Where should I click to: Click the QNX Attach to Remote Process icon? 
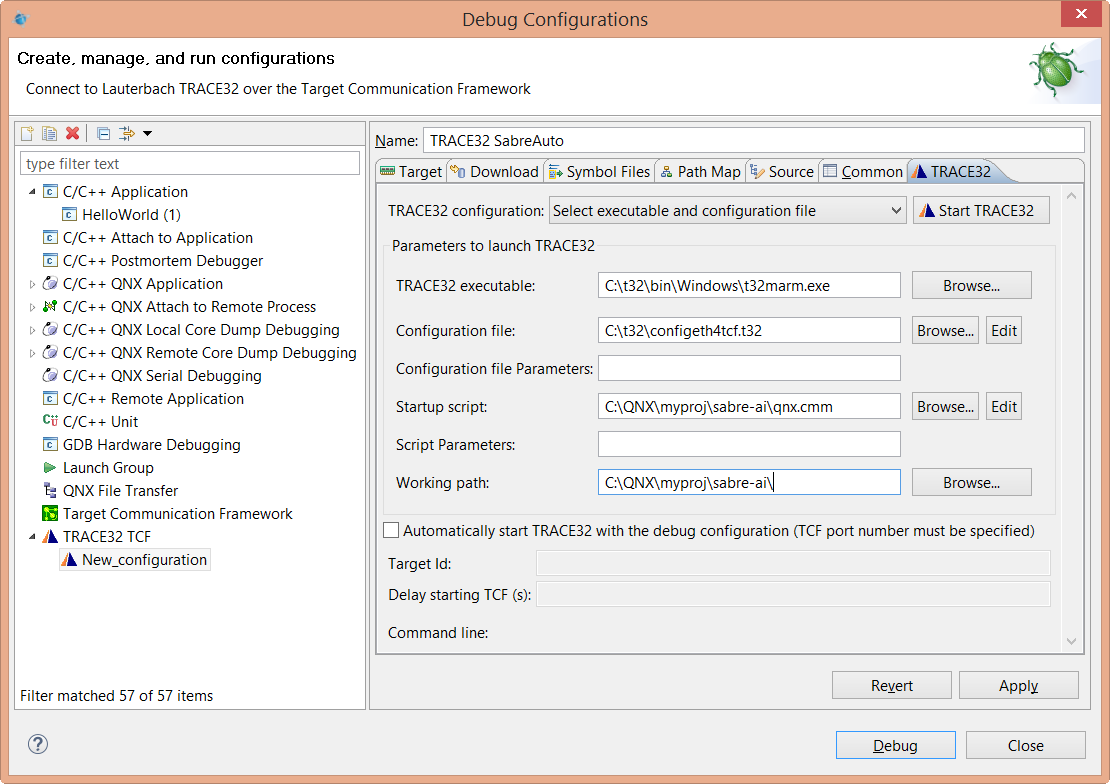click(x=50, y=306)
